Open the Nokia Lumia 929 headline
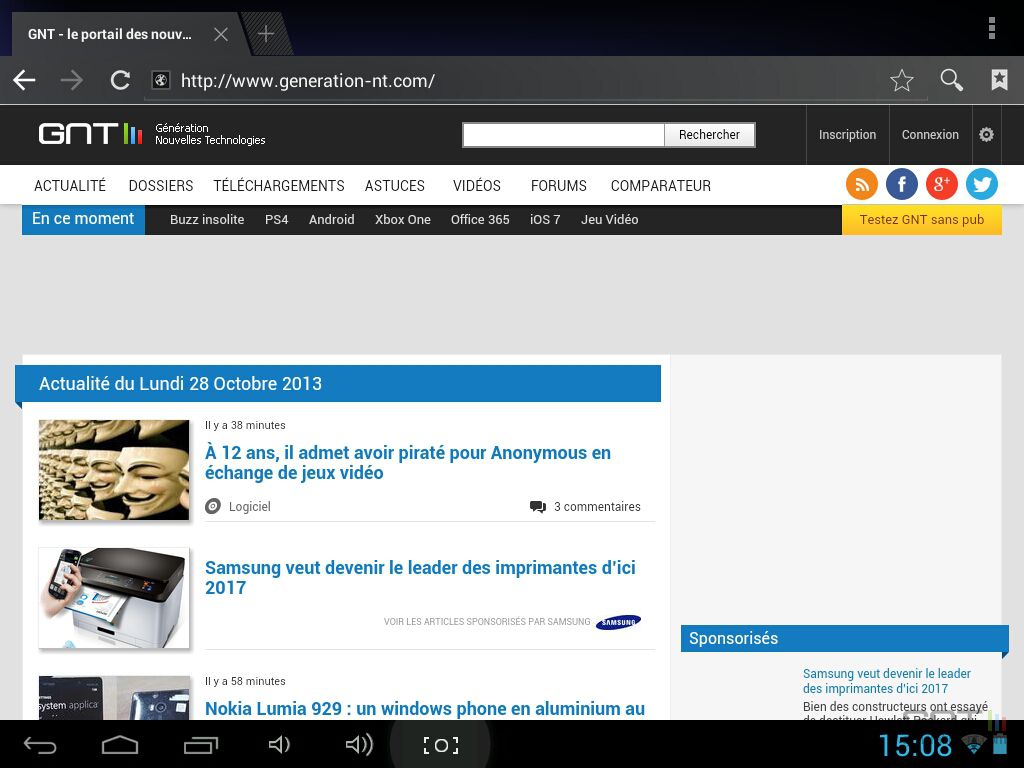This screenshot has height=768, width=1024. tap(424, 709)
